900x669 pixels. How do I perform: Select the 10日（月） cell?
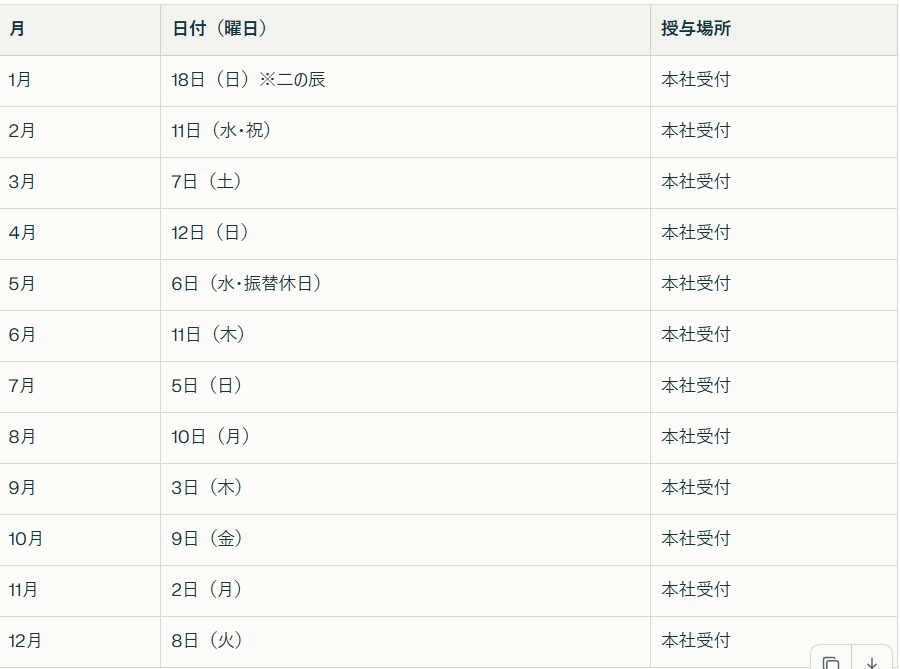click(x=210, y=437)
